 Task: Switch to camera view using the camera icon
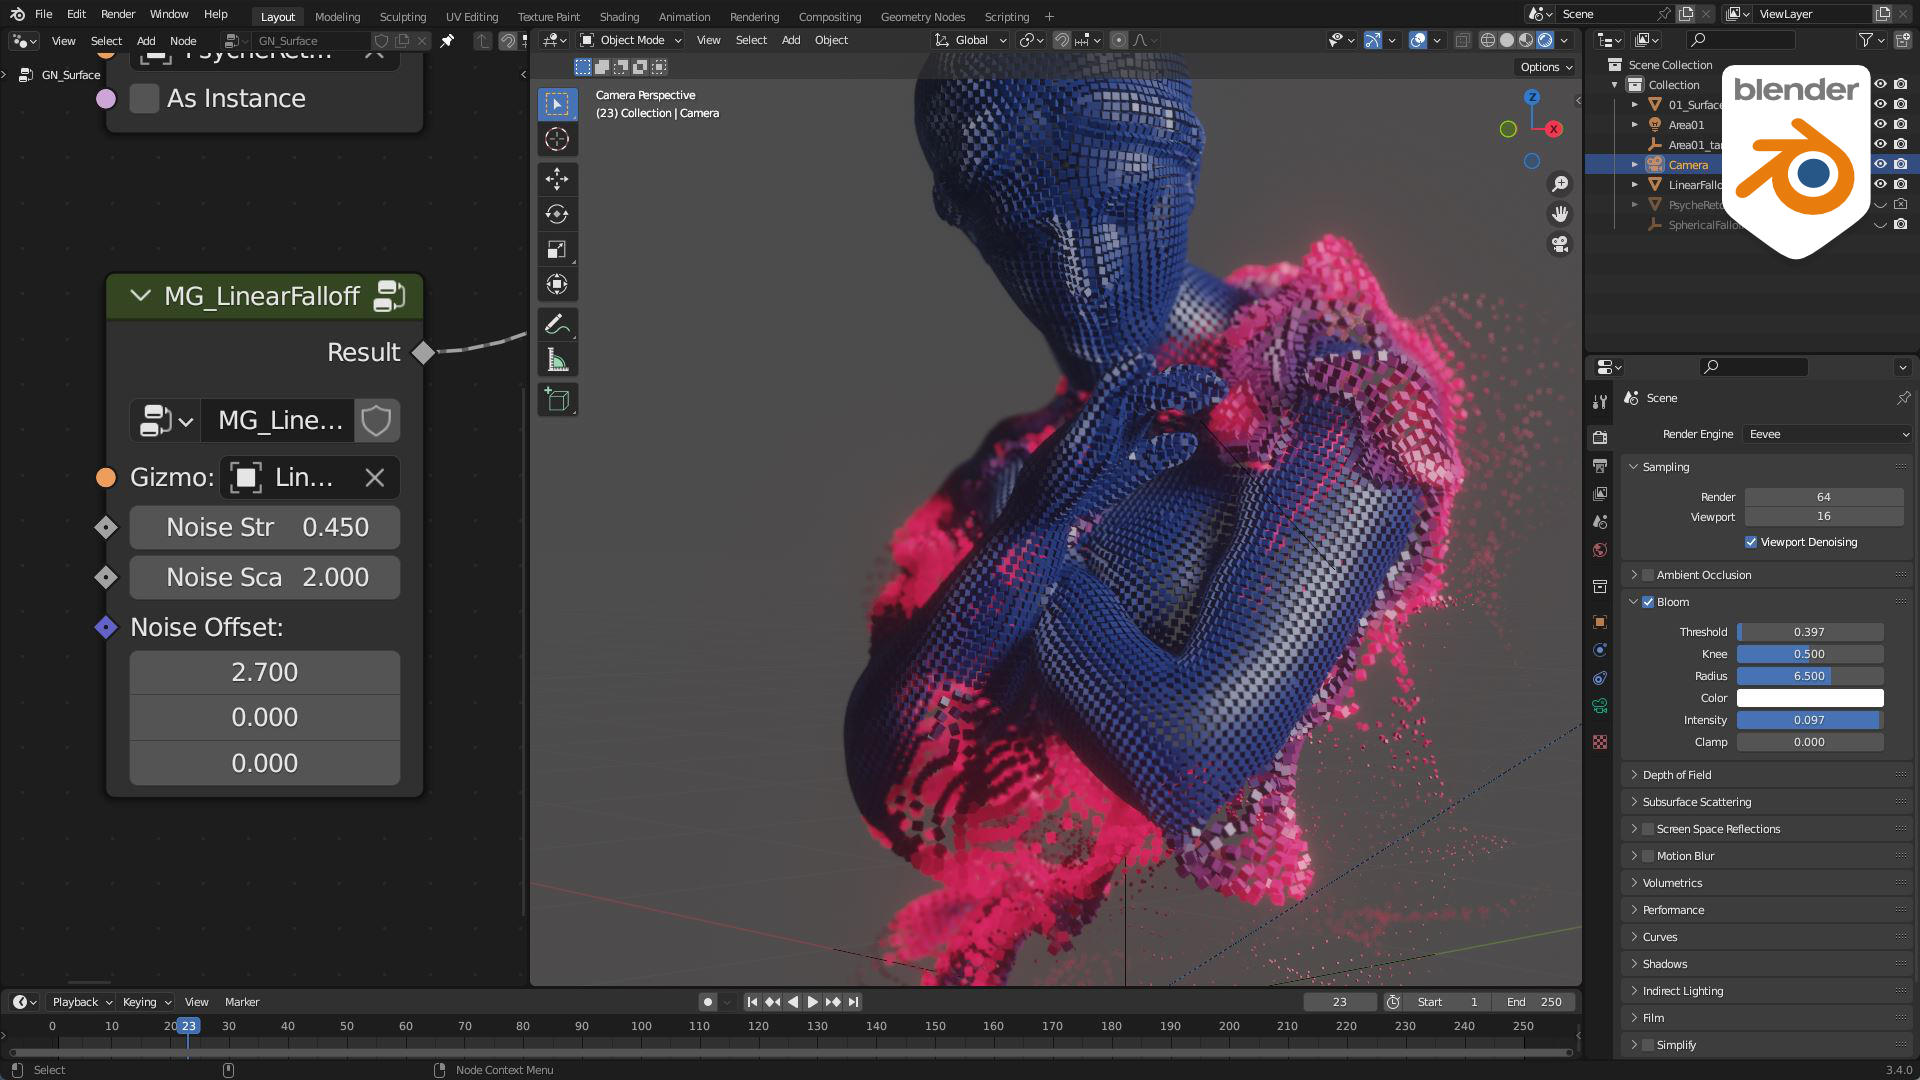[1559, 244]
